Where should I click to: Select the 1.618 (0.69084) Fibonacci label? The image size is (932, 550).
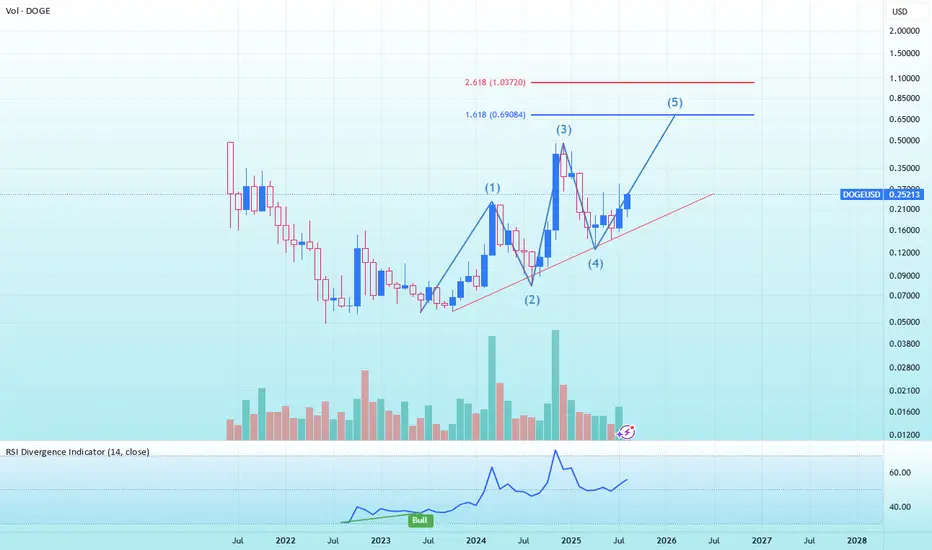pos(495,115)
